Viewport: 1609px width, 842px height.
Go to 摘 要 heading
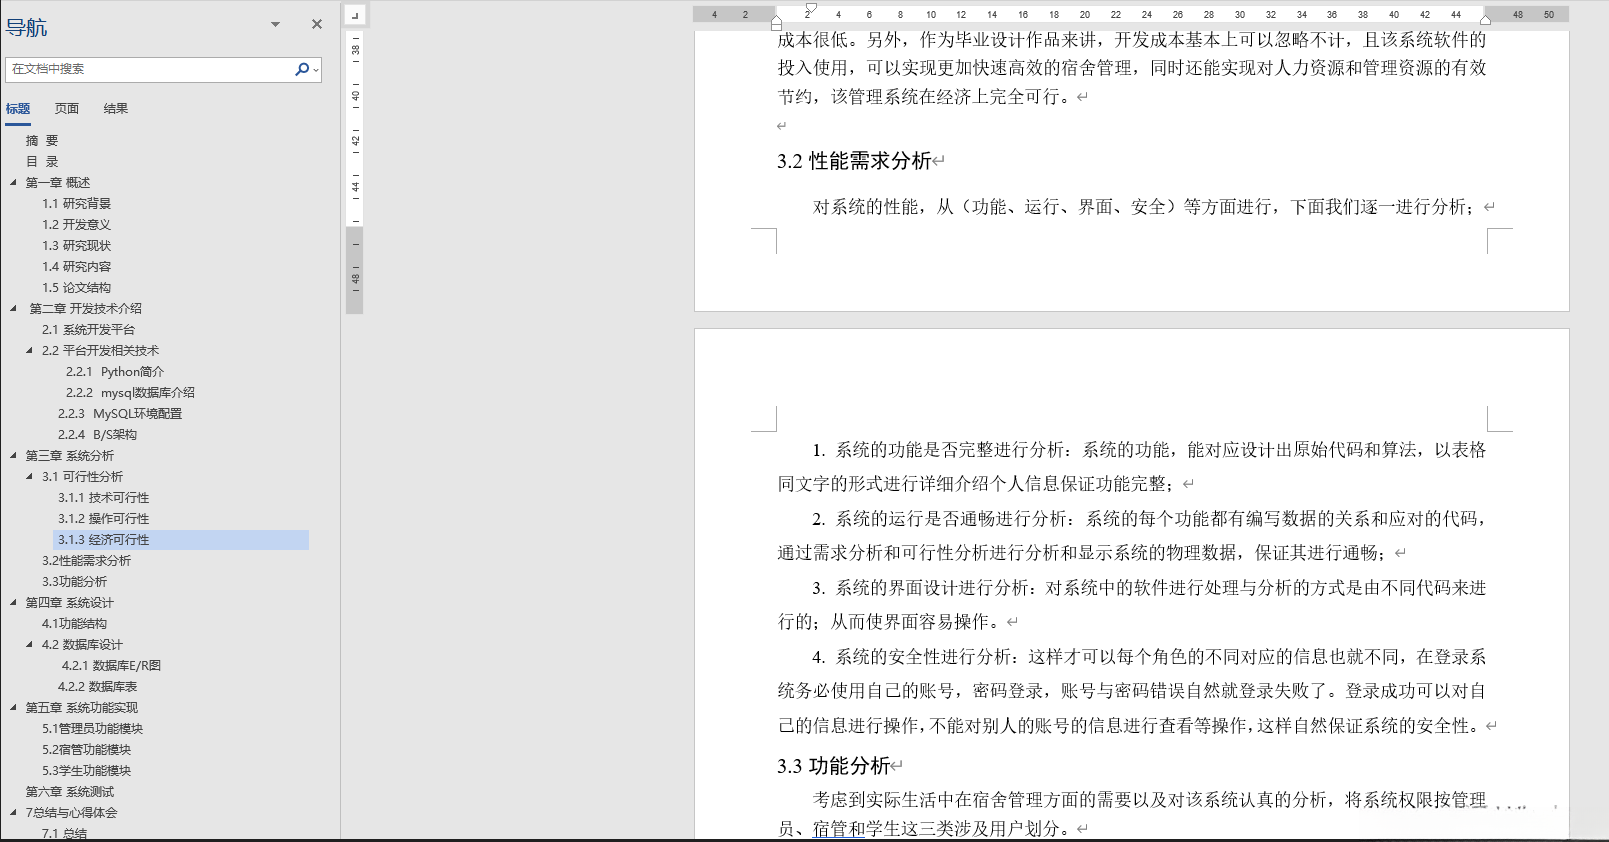[42, 141]
